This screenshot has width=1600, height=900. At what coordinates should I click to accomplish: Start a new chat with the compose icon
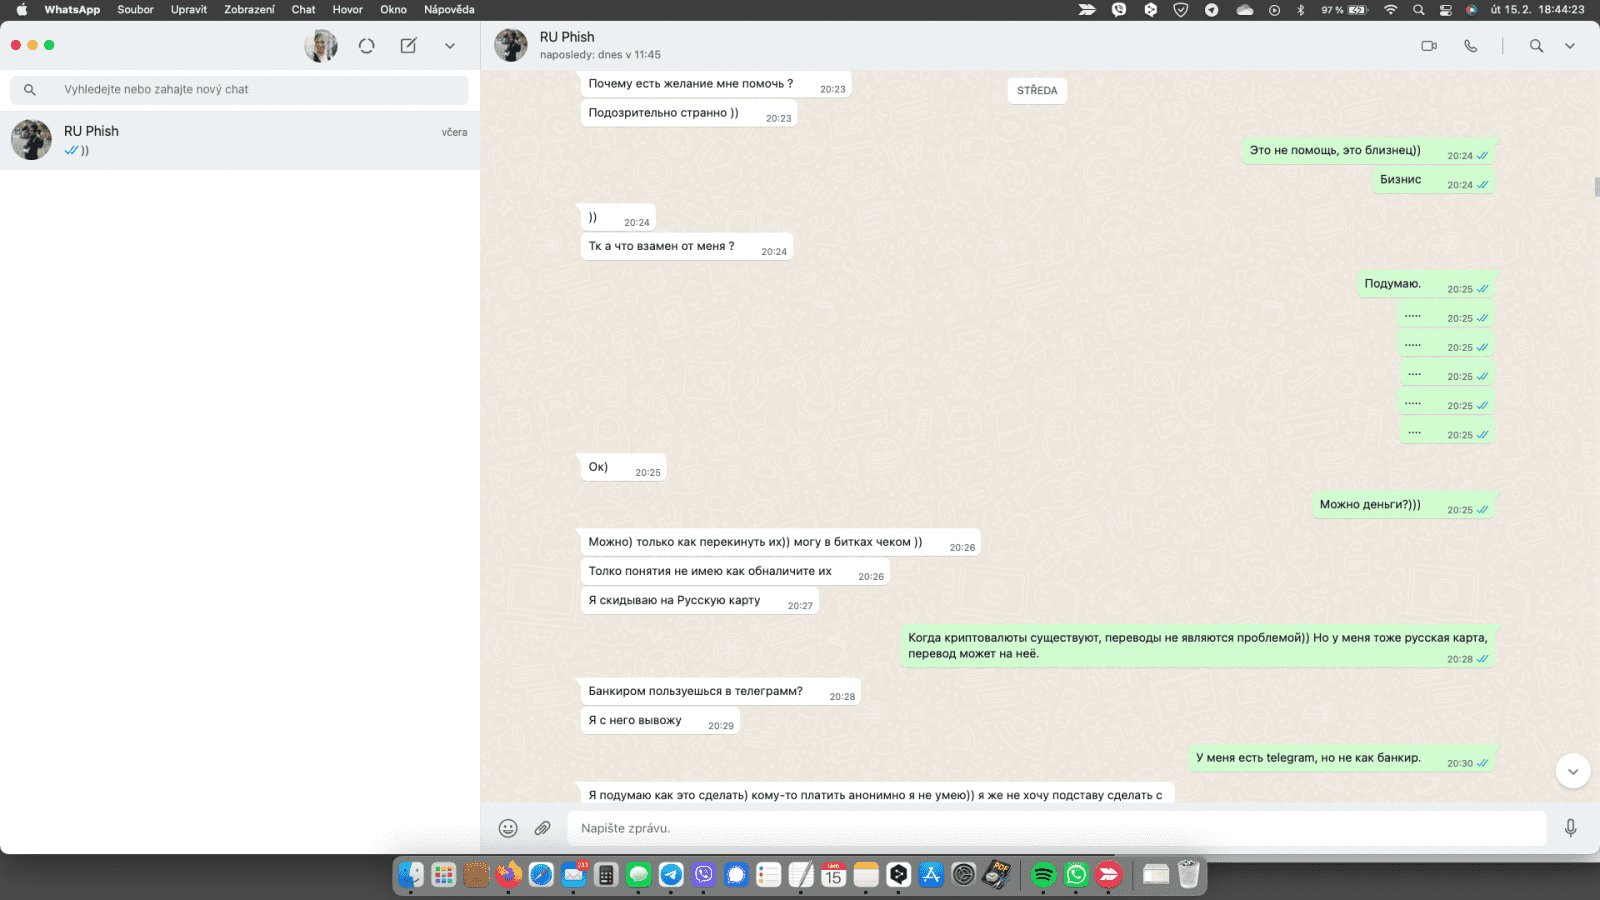(x=409, y=46)
